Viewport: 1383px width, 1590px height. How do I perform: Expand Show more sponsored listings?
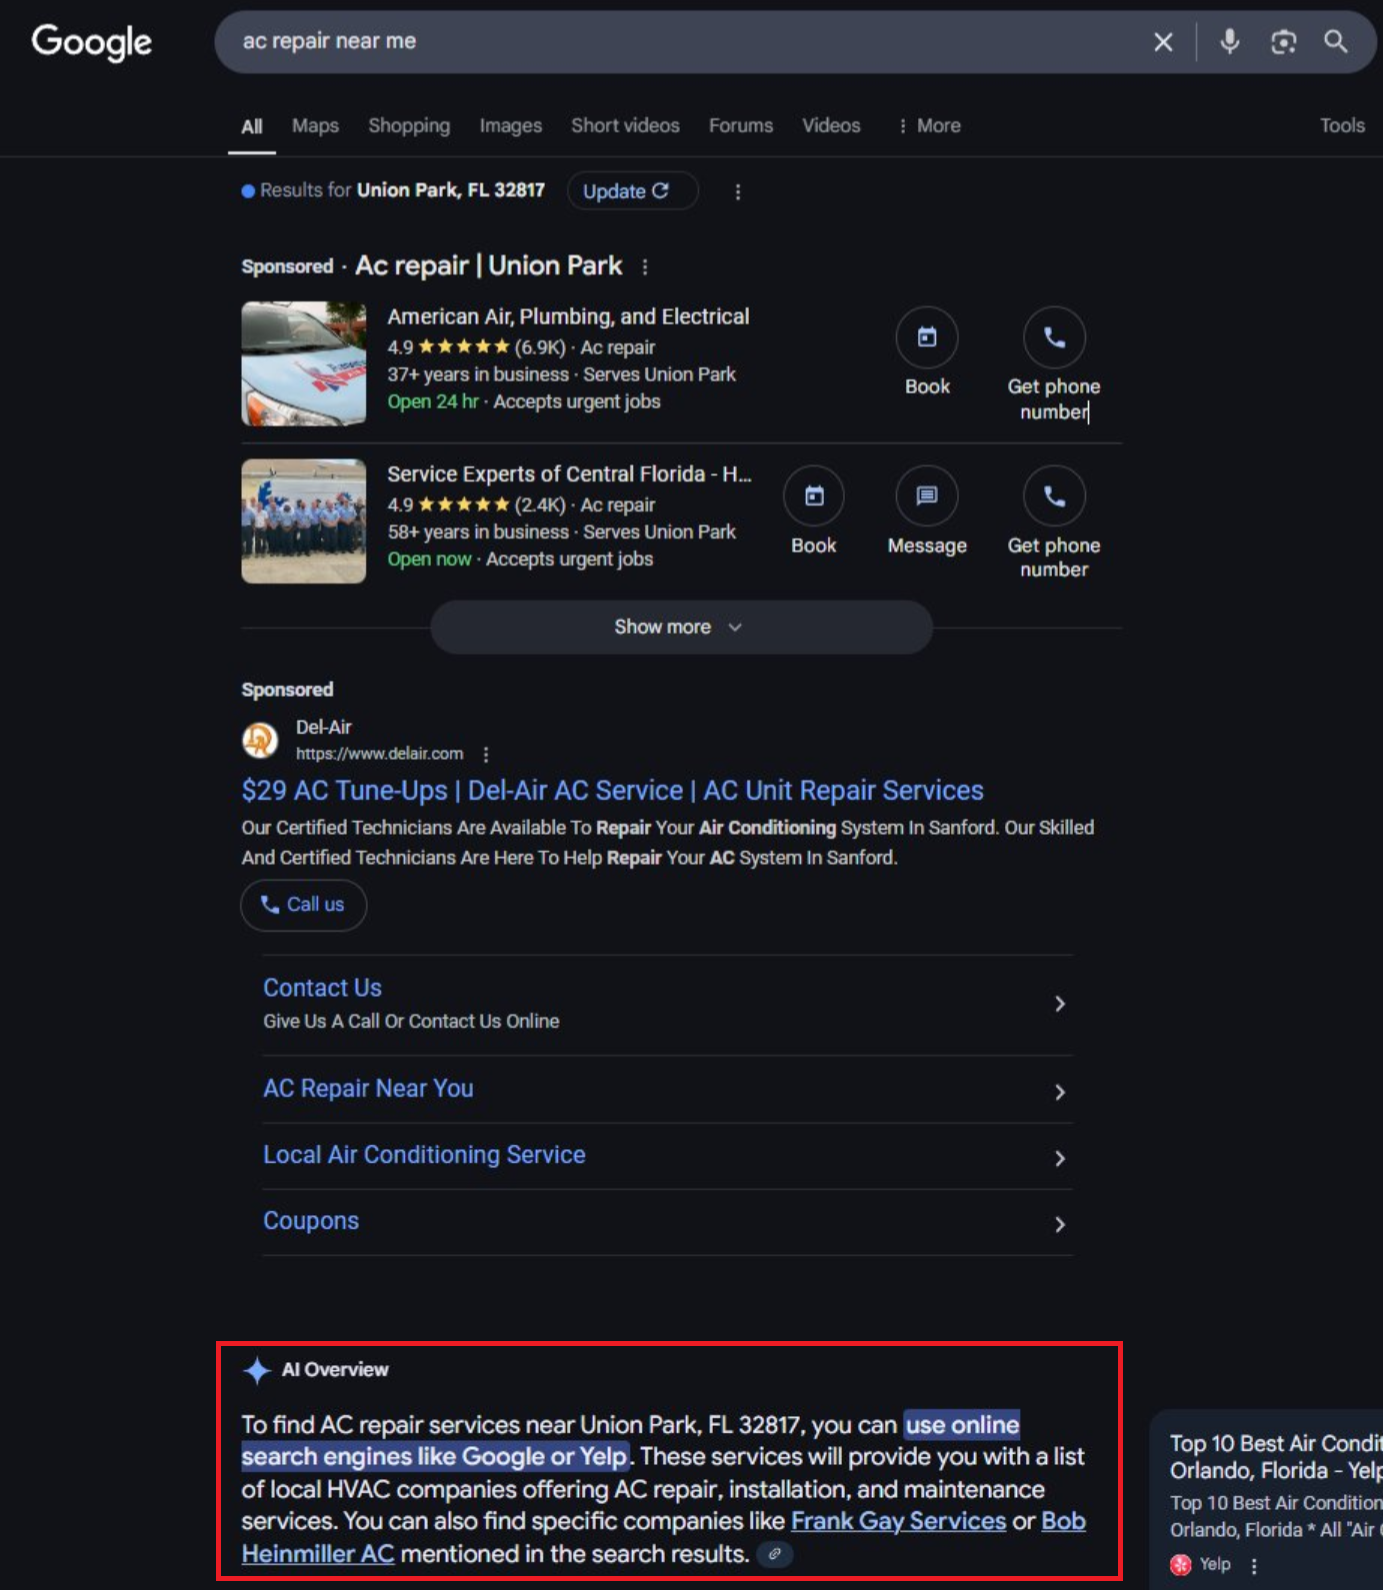681,627
